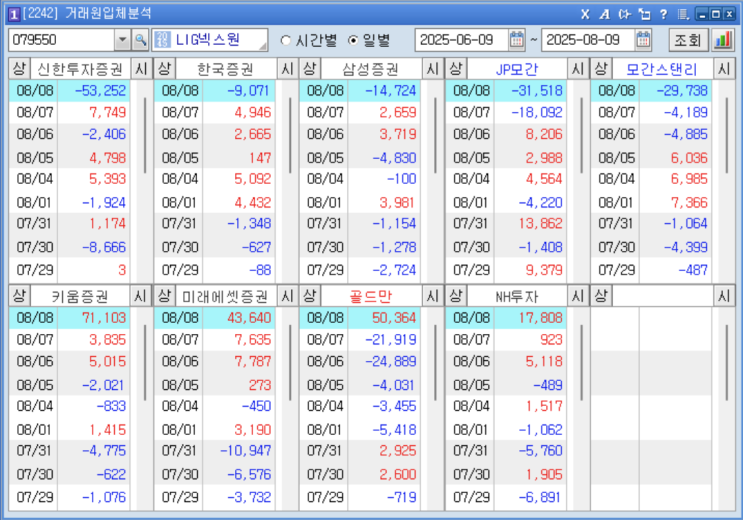This screenshot has height=520, width=743.
Task: Select the -29,738 value in 모간스탠리
Action: point(682,91)
